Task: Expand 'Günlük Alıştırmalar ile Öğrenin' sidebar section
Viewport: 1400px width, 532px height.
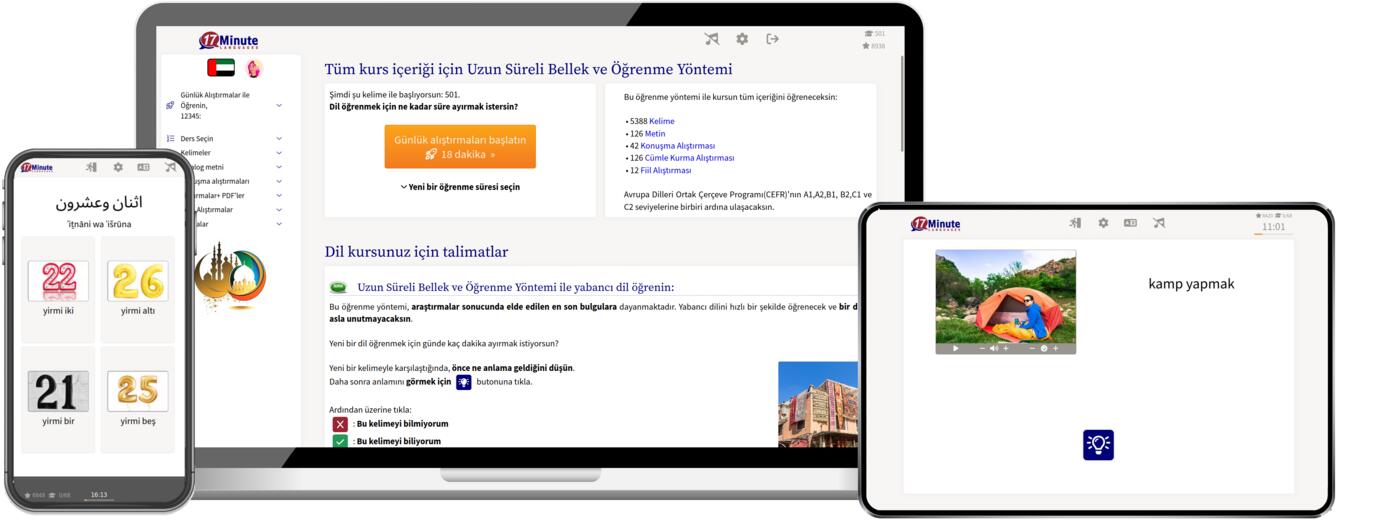Action: pos(279,105)
